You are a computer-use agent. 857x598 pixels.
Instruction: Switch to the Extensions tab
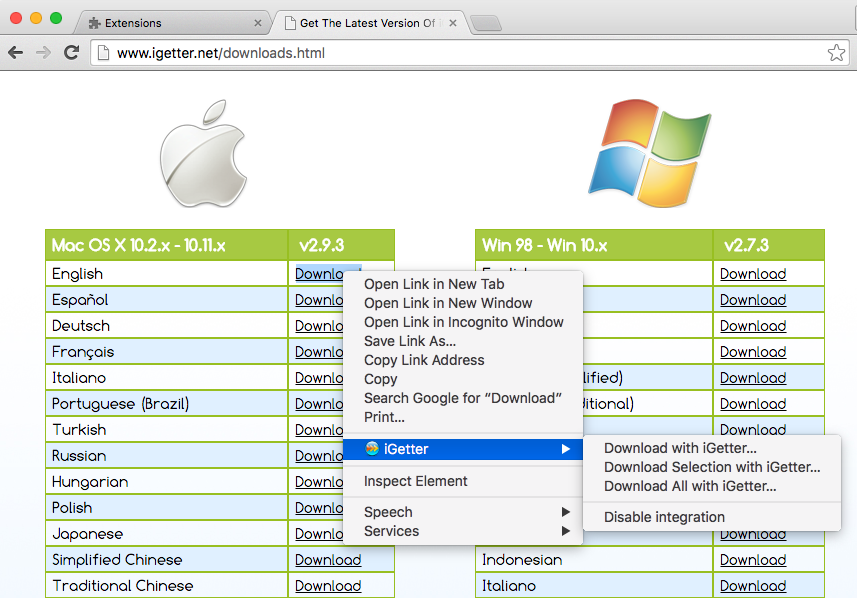click(172, 23)
